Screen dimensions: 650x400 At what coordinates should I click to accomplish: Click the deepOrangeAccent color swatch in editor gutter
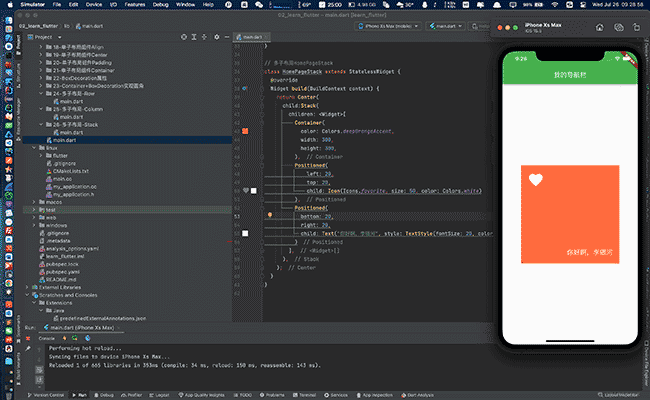[245, 131]
